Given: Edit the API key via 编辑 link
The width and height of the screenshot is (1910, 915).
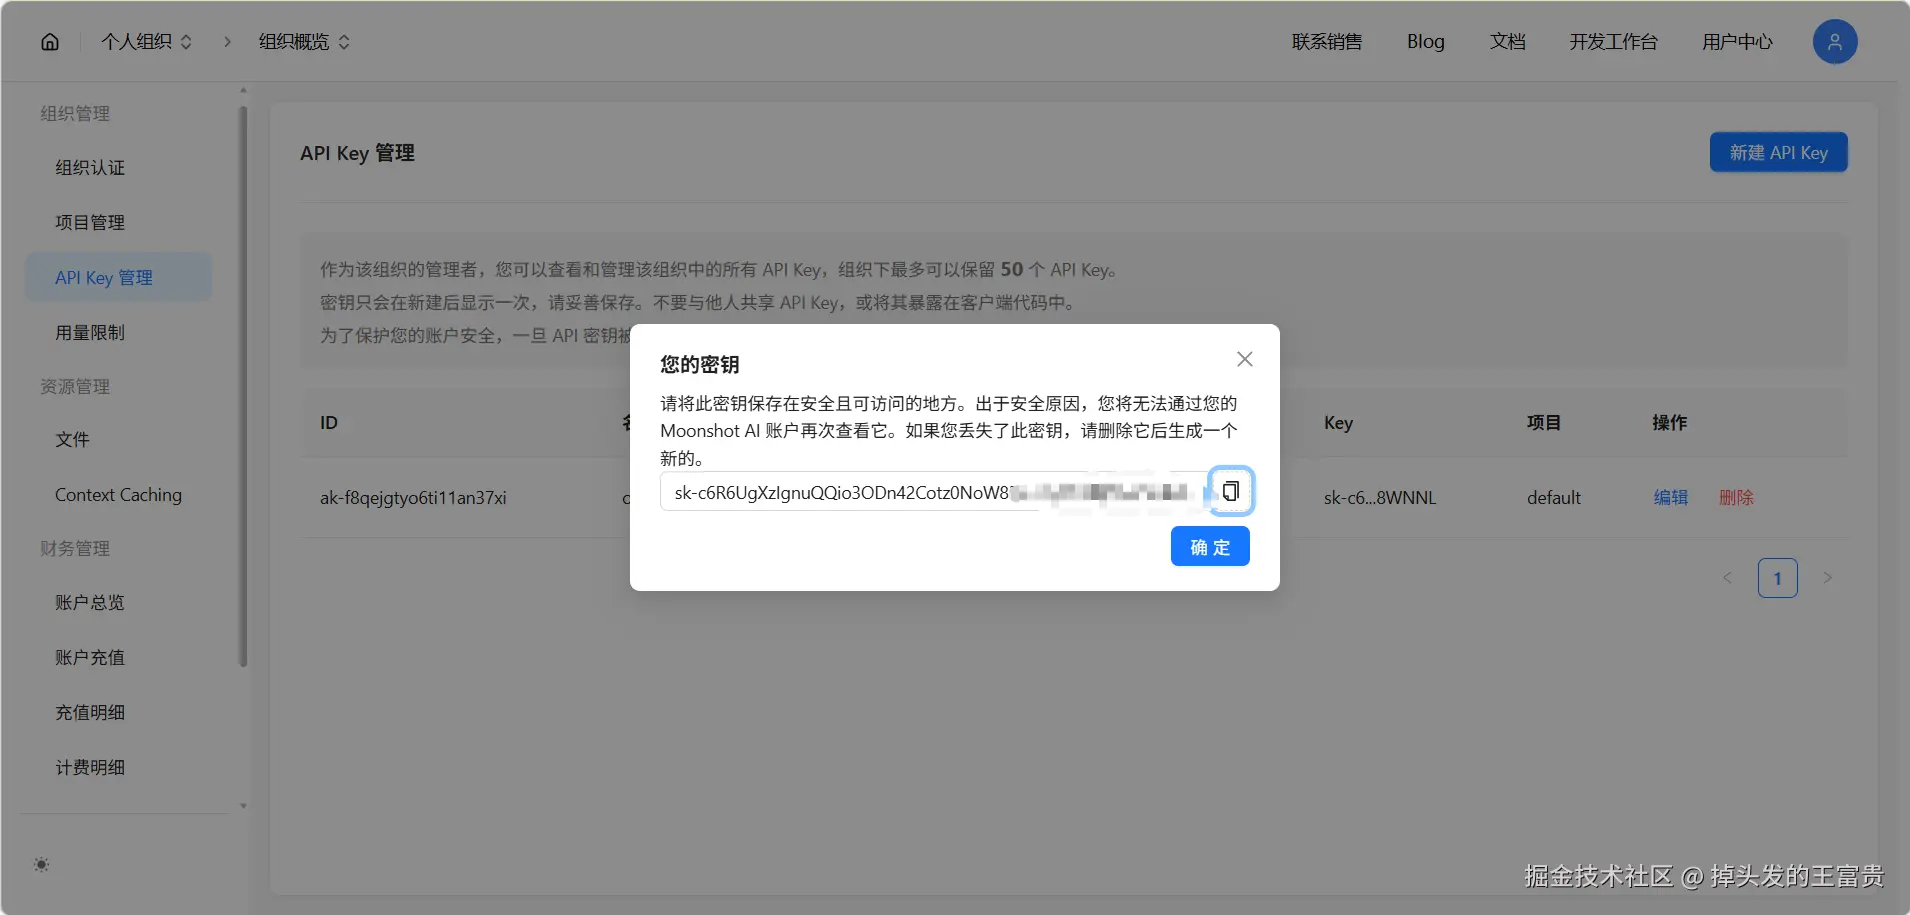Looking at the screenshot, I should [1670, 497].
